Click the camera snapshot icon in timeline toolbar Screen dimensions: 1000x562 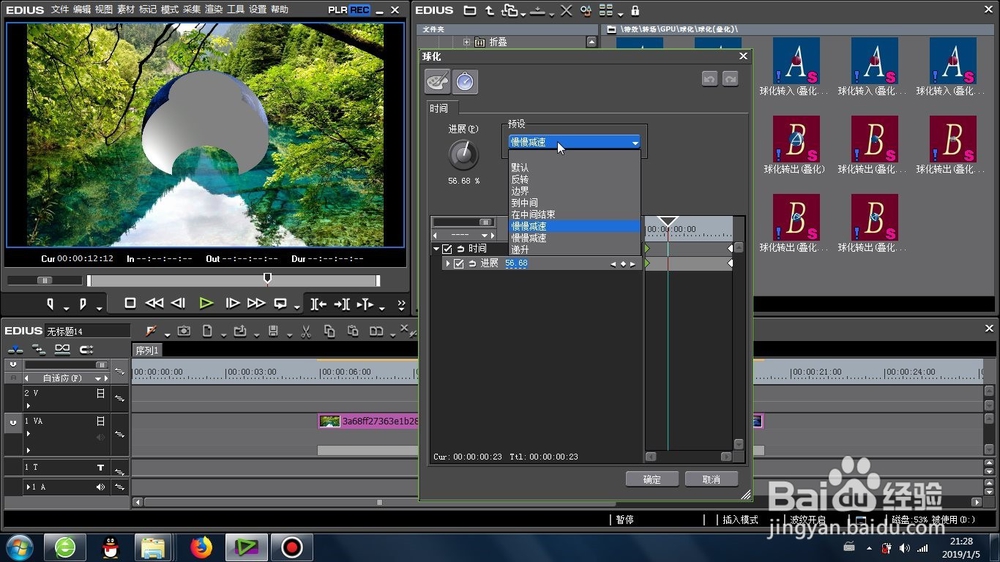coord(184,331)
